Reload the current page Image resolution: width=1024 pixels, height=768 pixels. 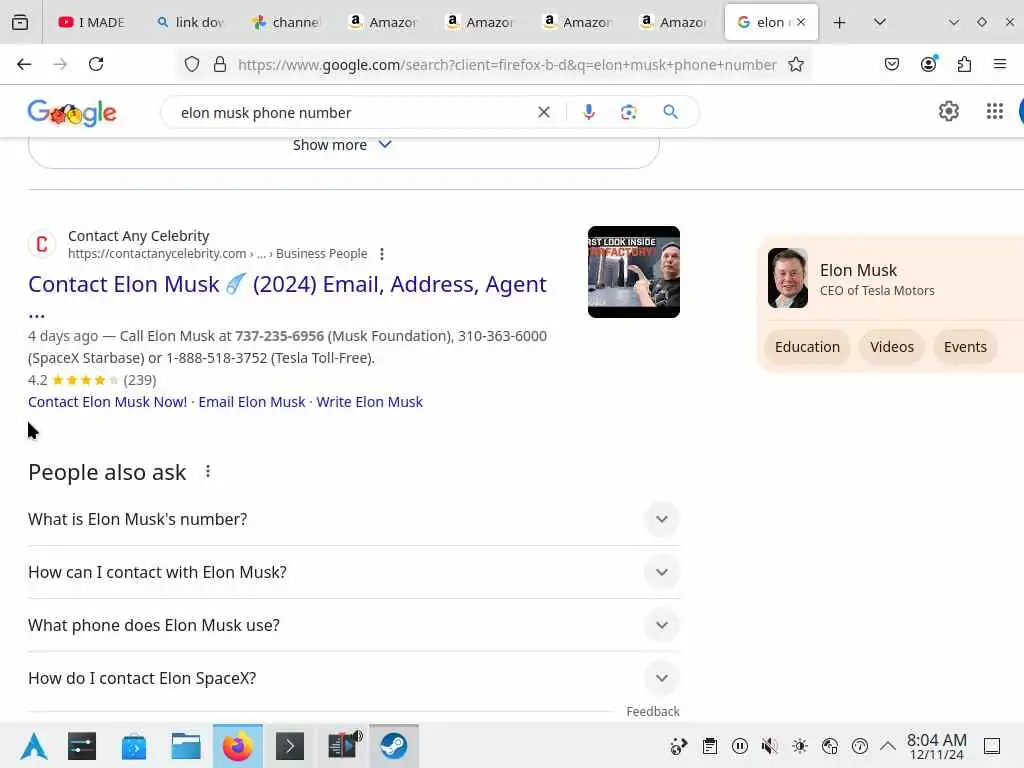(x=96, y=64)
